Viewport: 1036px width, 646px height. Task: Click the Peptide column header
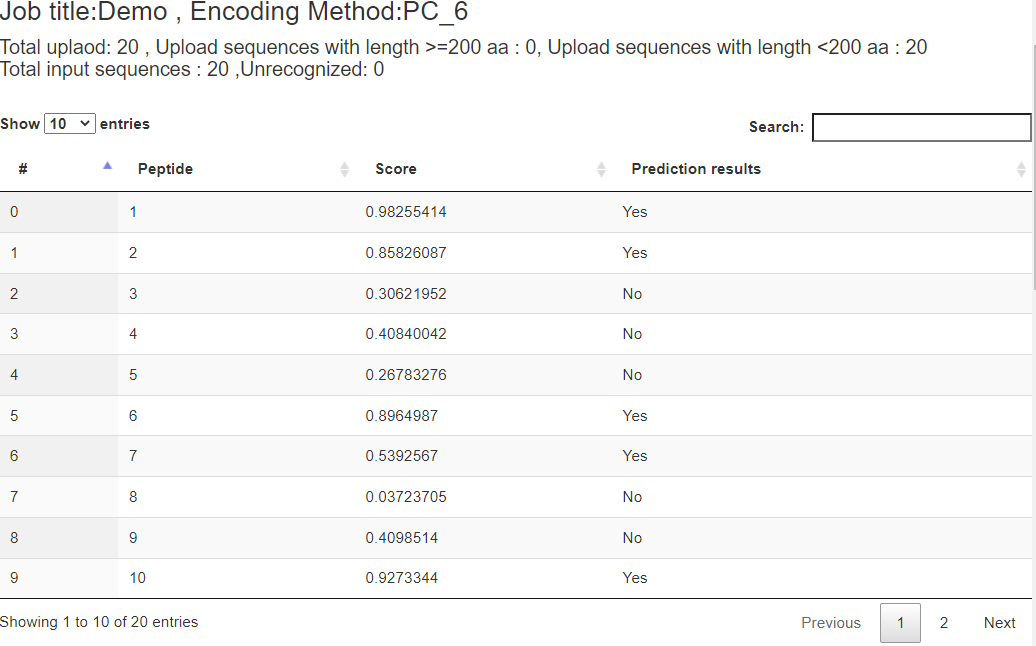tap(165, 169)
